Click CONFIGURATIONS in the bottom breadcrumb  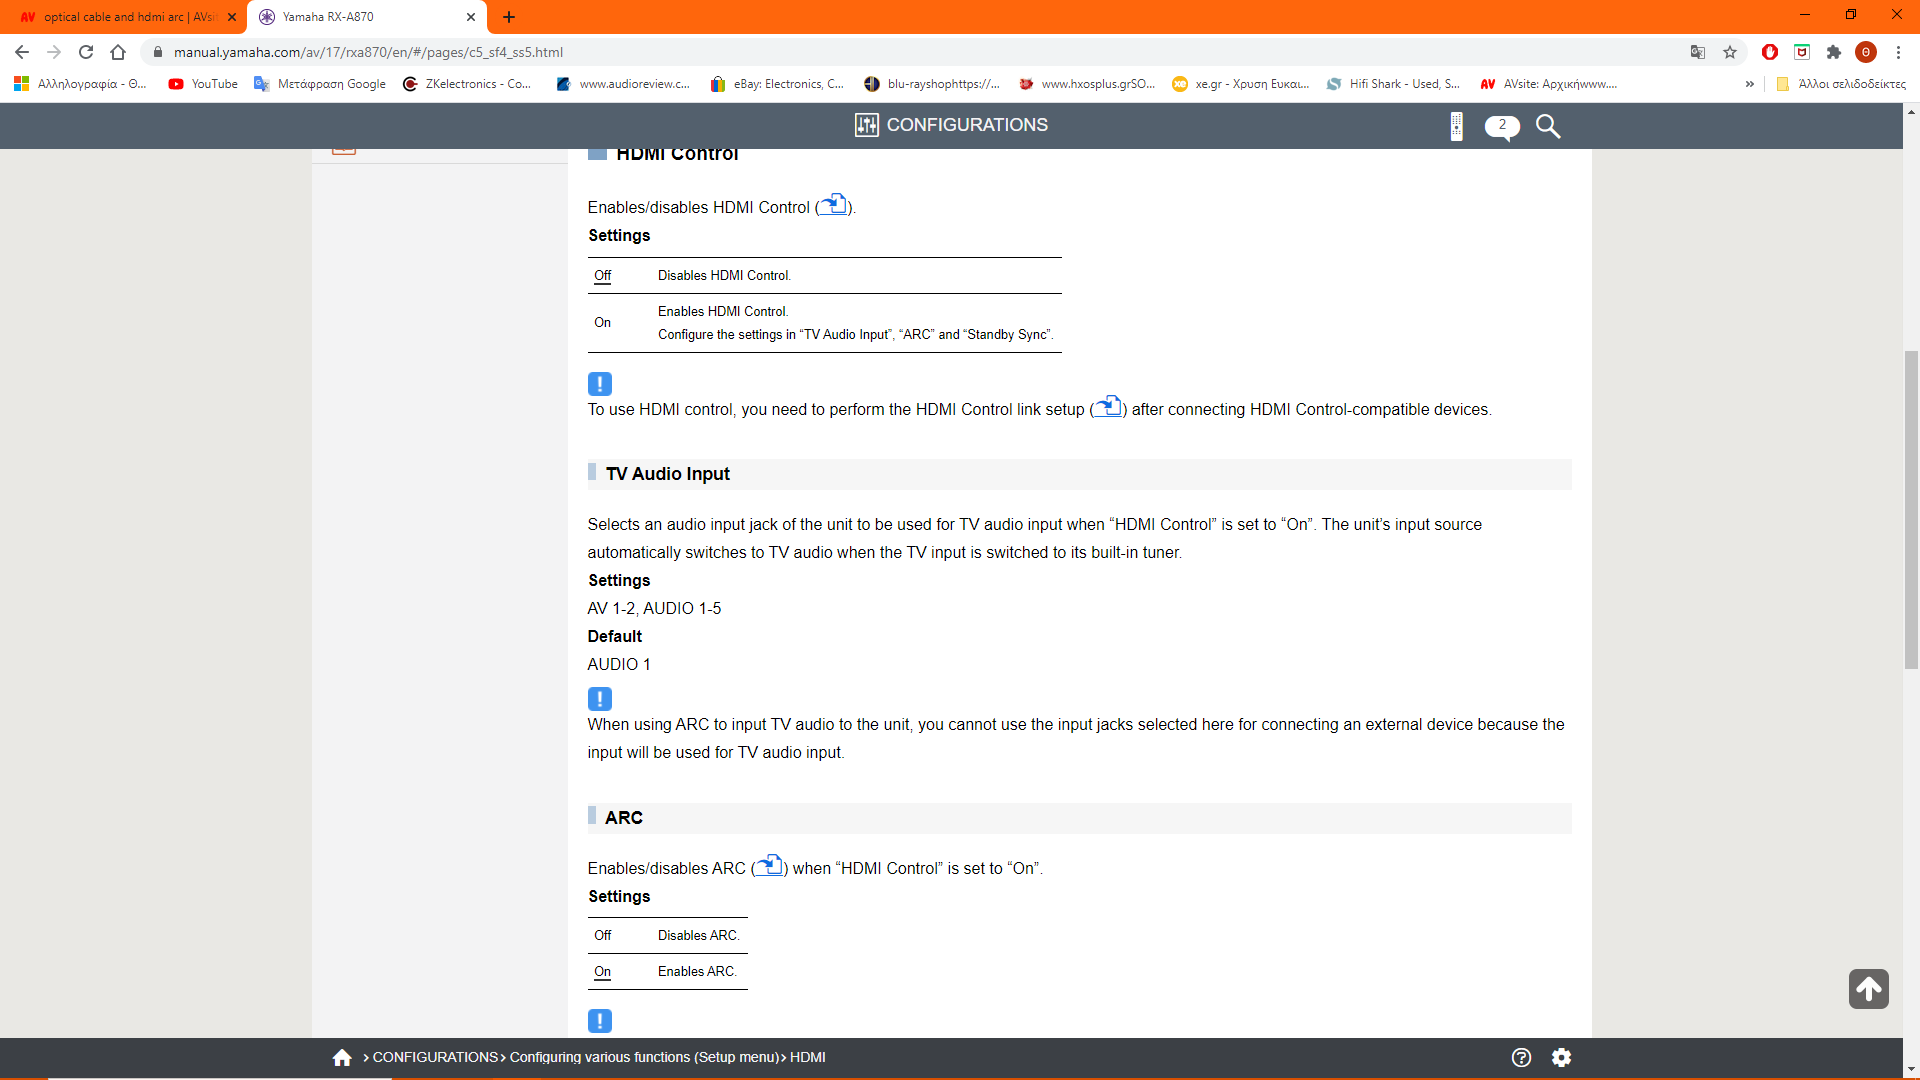[435, 1057]
